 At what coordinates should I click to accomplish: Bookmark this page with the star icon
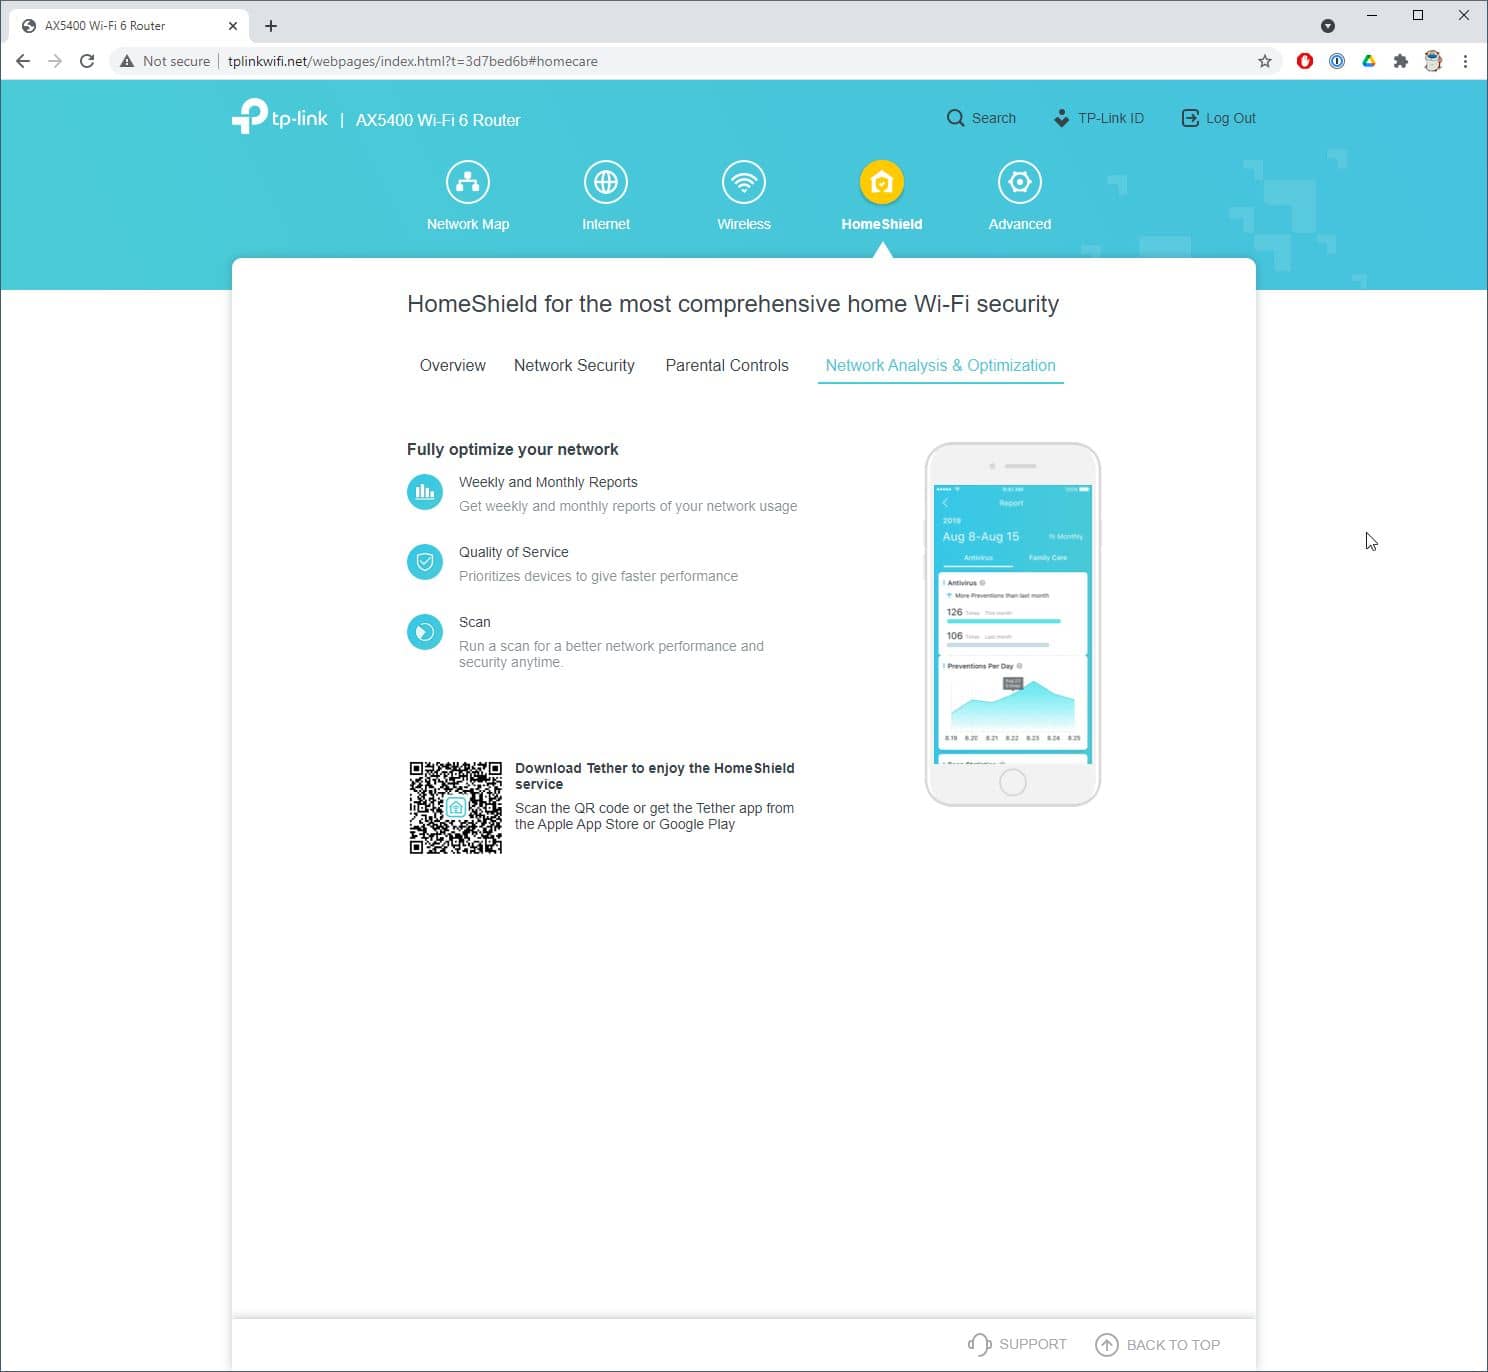click(1265, 61)
